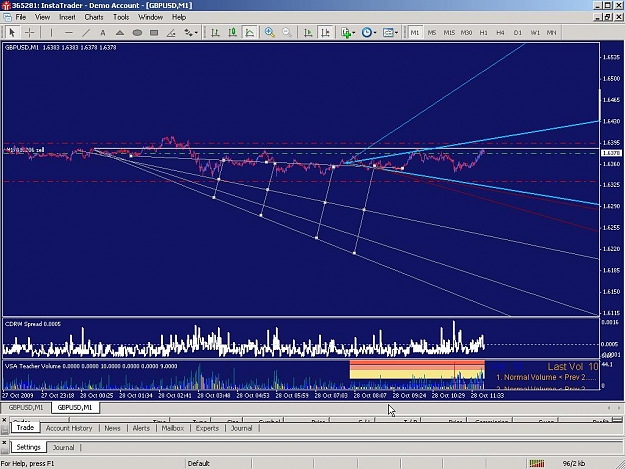Pick the trendline drawing tool
The image size is (625, 469).
click(x=86, y=33)
